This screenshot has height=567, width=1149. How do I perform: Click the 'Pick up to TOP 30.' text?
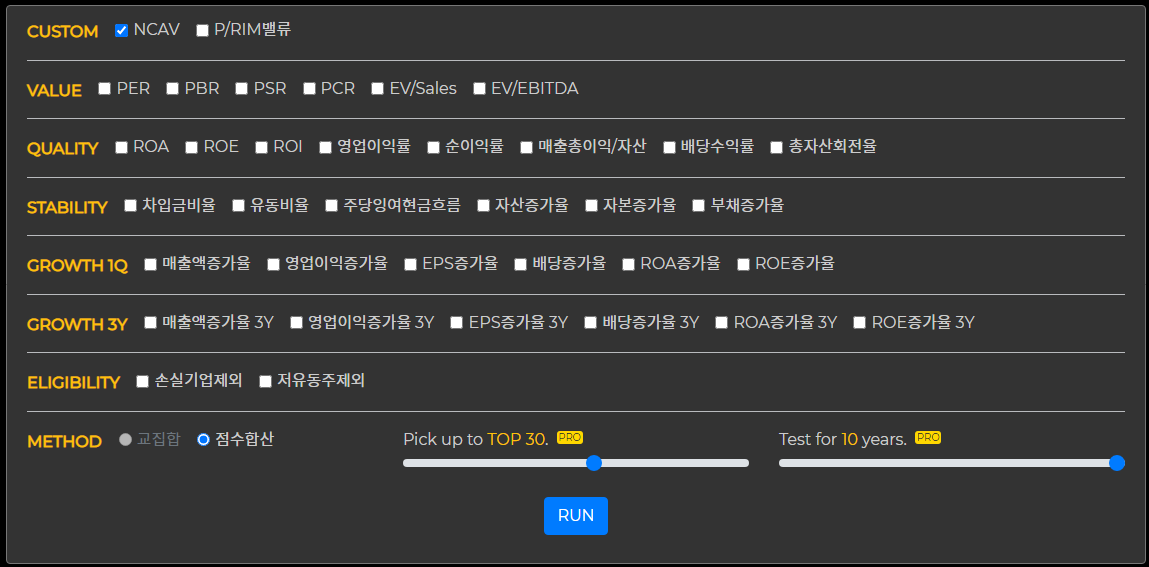click(x=476, y=440)
